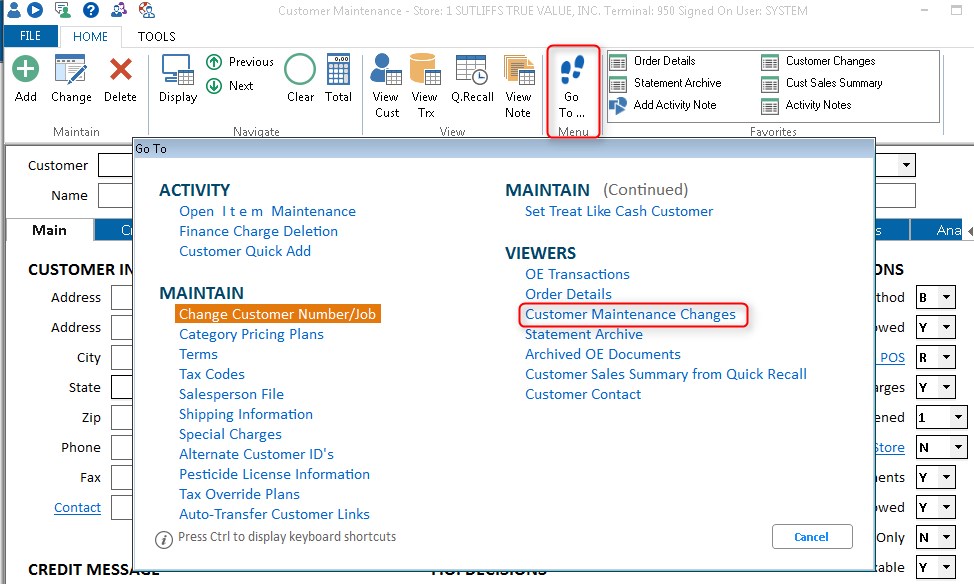
Task: Open the Display screen icon
Action: point(177,72)
